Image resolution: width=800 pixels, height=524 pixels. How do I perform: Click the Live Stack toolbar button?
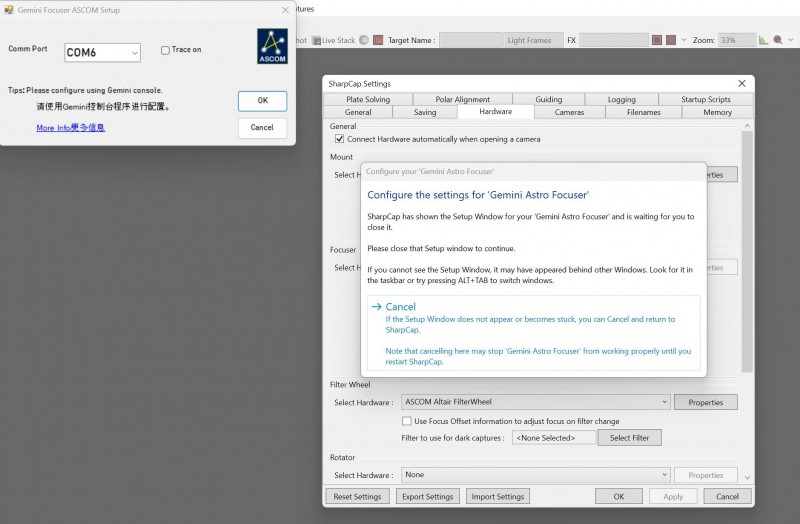click(x=334, y=40)
